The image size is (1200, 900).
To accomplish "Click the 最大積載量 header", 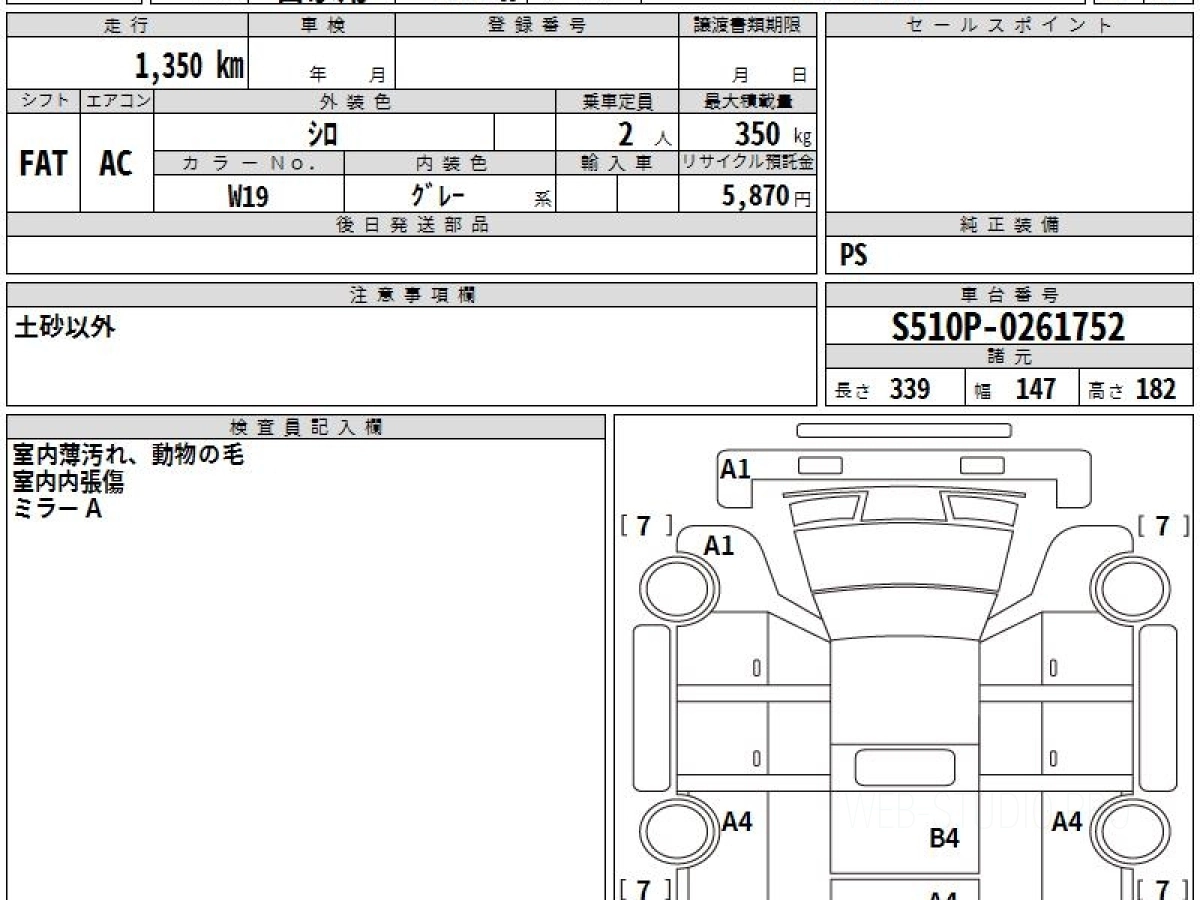I will (x=748, y=101).
